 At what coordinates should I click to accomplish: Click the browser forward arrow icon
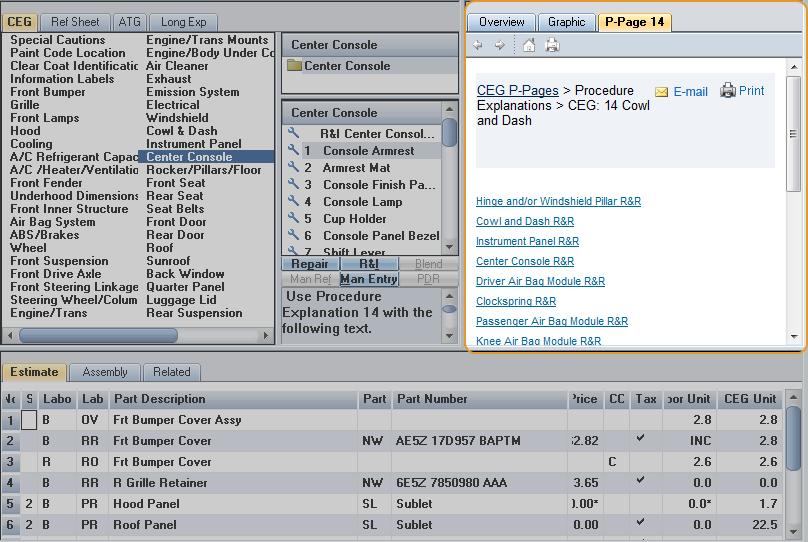[x=499, y=45]
